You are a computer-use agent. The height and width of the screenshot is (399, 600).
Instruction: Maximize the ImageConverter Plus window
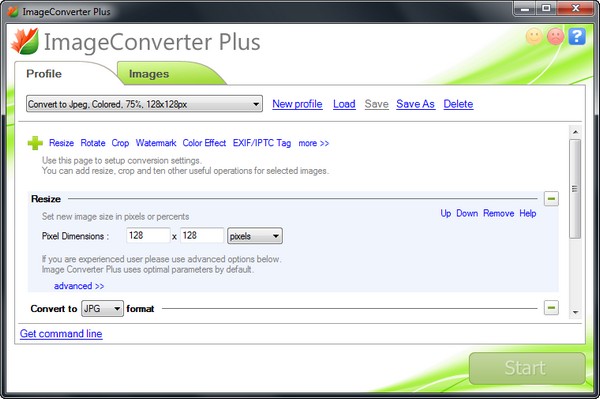[546, 8]
